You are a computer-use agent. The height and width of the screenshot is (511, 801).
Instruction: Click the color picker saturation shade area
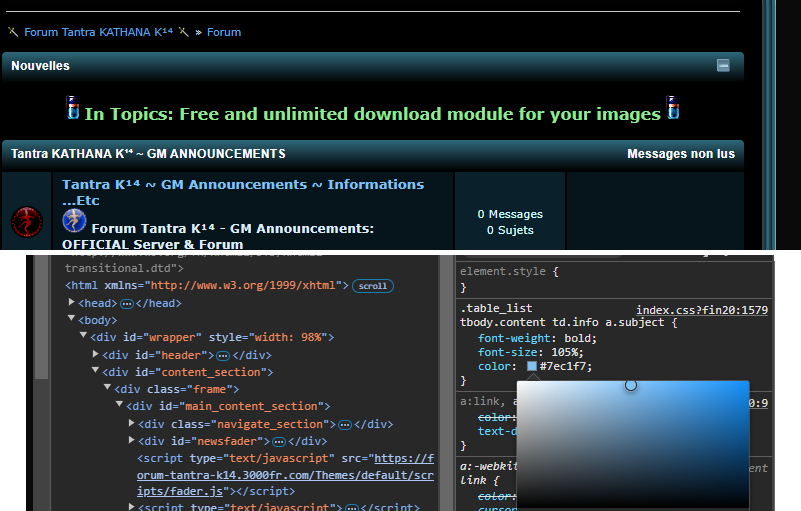tap(633, 445)
